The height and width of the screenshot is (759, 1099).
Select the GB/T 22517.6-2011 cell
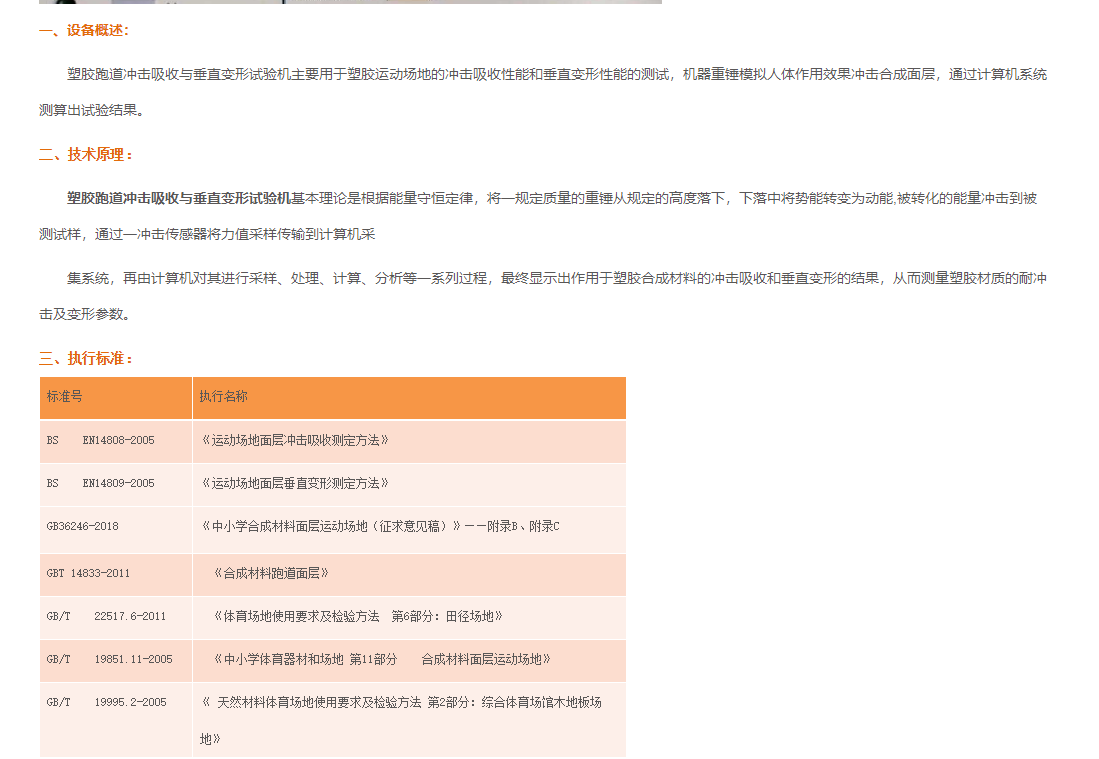pos(106,617)
